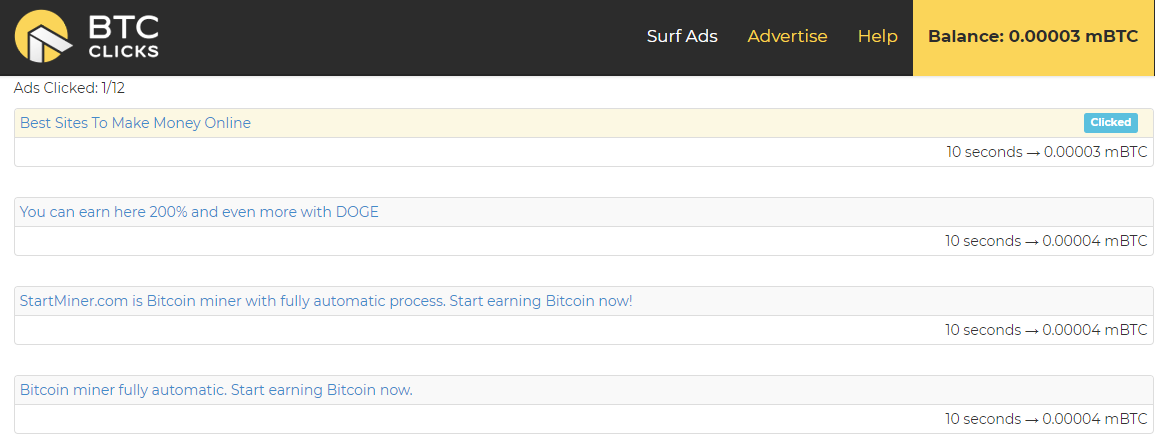Click the BTC Clicks logo icon
The image size is (1155, 448).
[43, 36]
